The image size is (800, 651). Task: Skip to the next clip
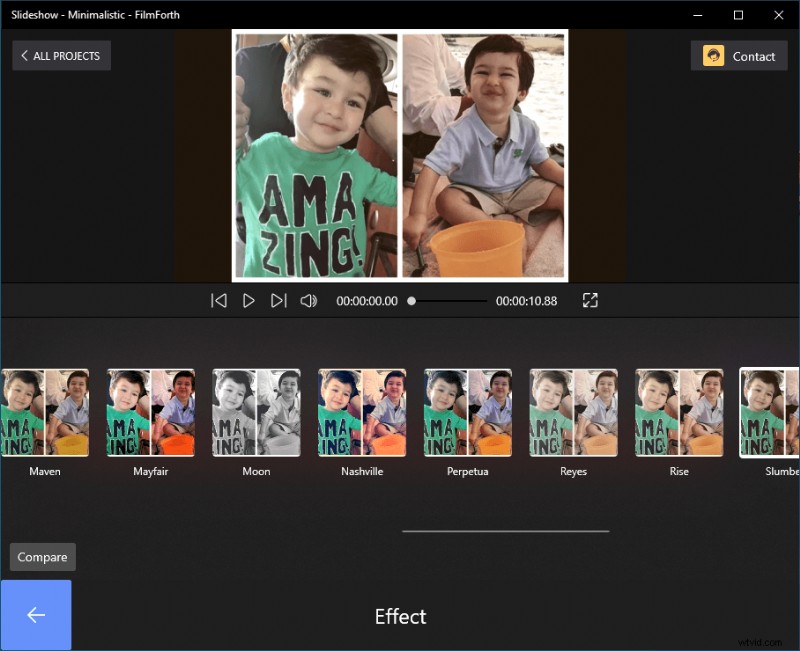pyautogui.click(x=278, y=300)
